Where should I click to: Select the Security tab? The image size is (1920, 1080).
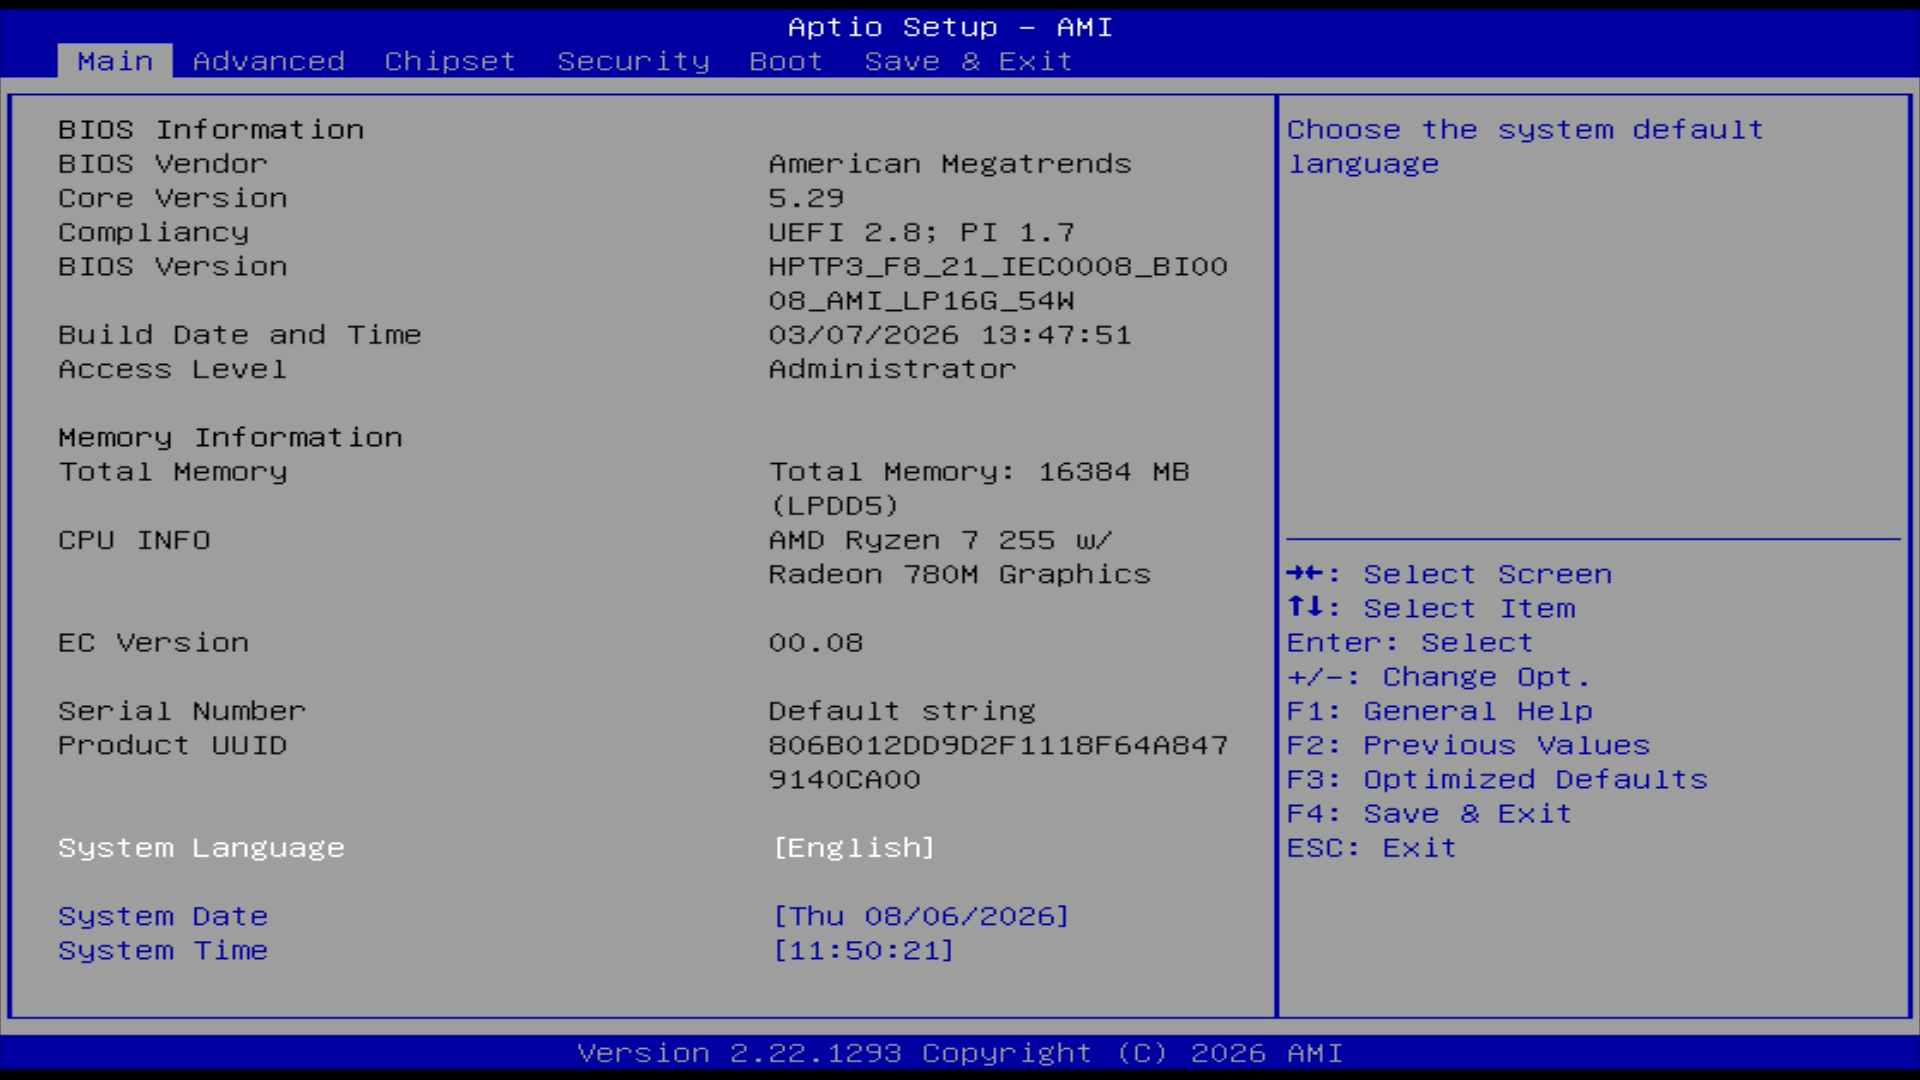coord(633,61)
